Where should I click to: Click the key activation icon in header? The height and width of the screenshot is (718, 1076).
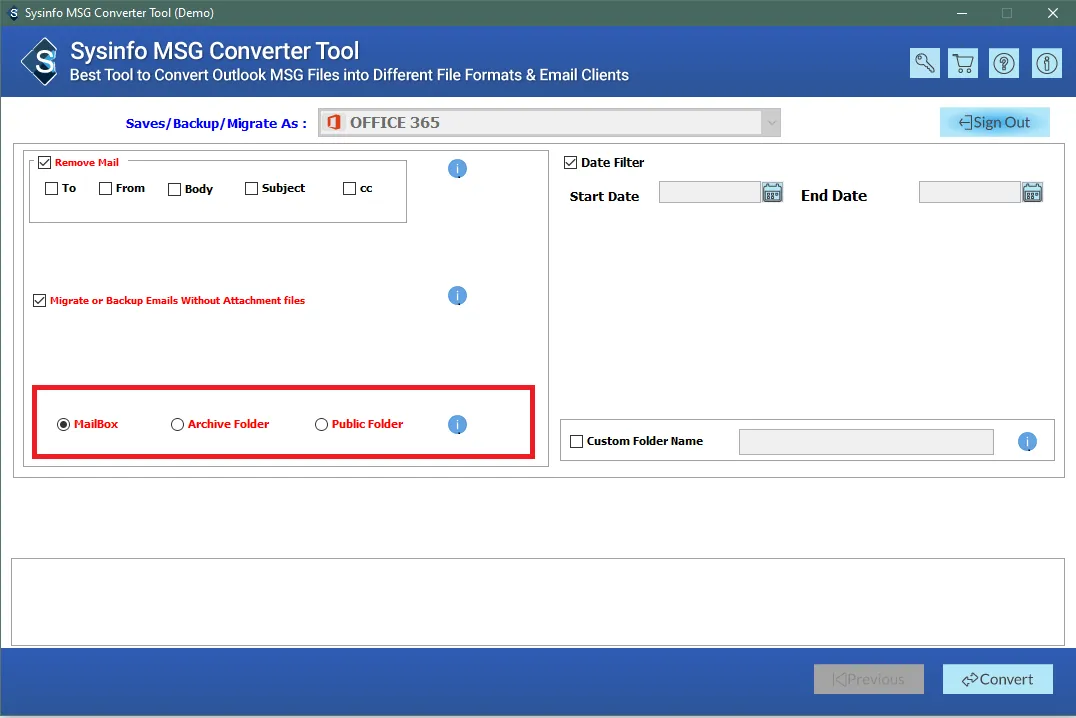coord(925,63)
